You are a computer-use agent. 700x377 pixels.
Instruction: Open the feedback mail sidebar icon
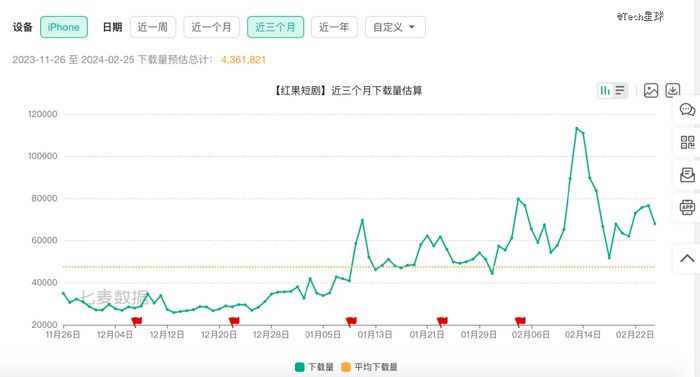coord(687,175)
